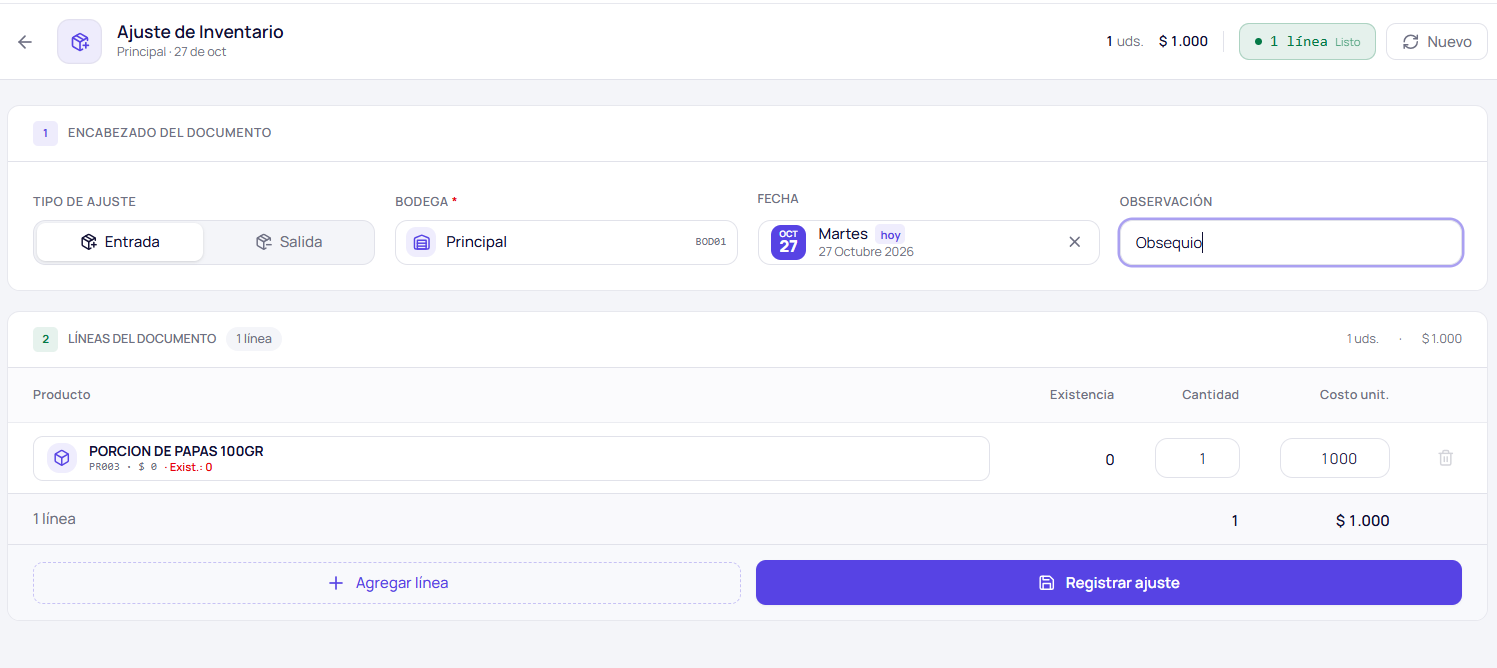Click the BOD01 warehouse code
The height and width of the screenshot is (668, 1497).
(711, 242)
